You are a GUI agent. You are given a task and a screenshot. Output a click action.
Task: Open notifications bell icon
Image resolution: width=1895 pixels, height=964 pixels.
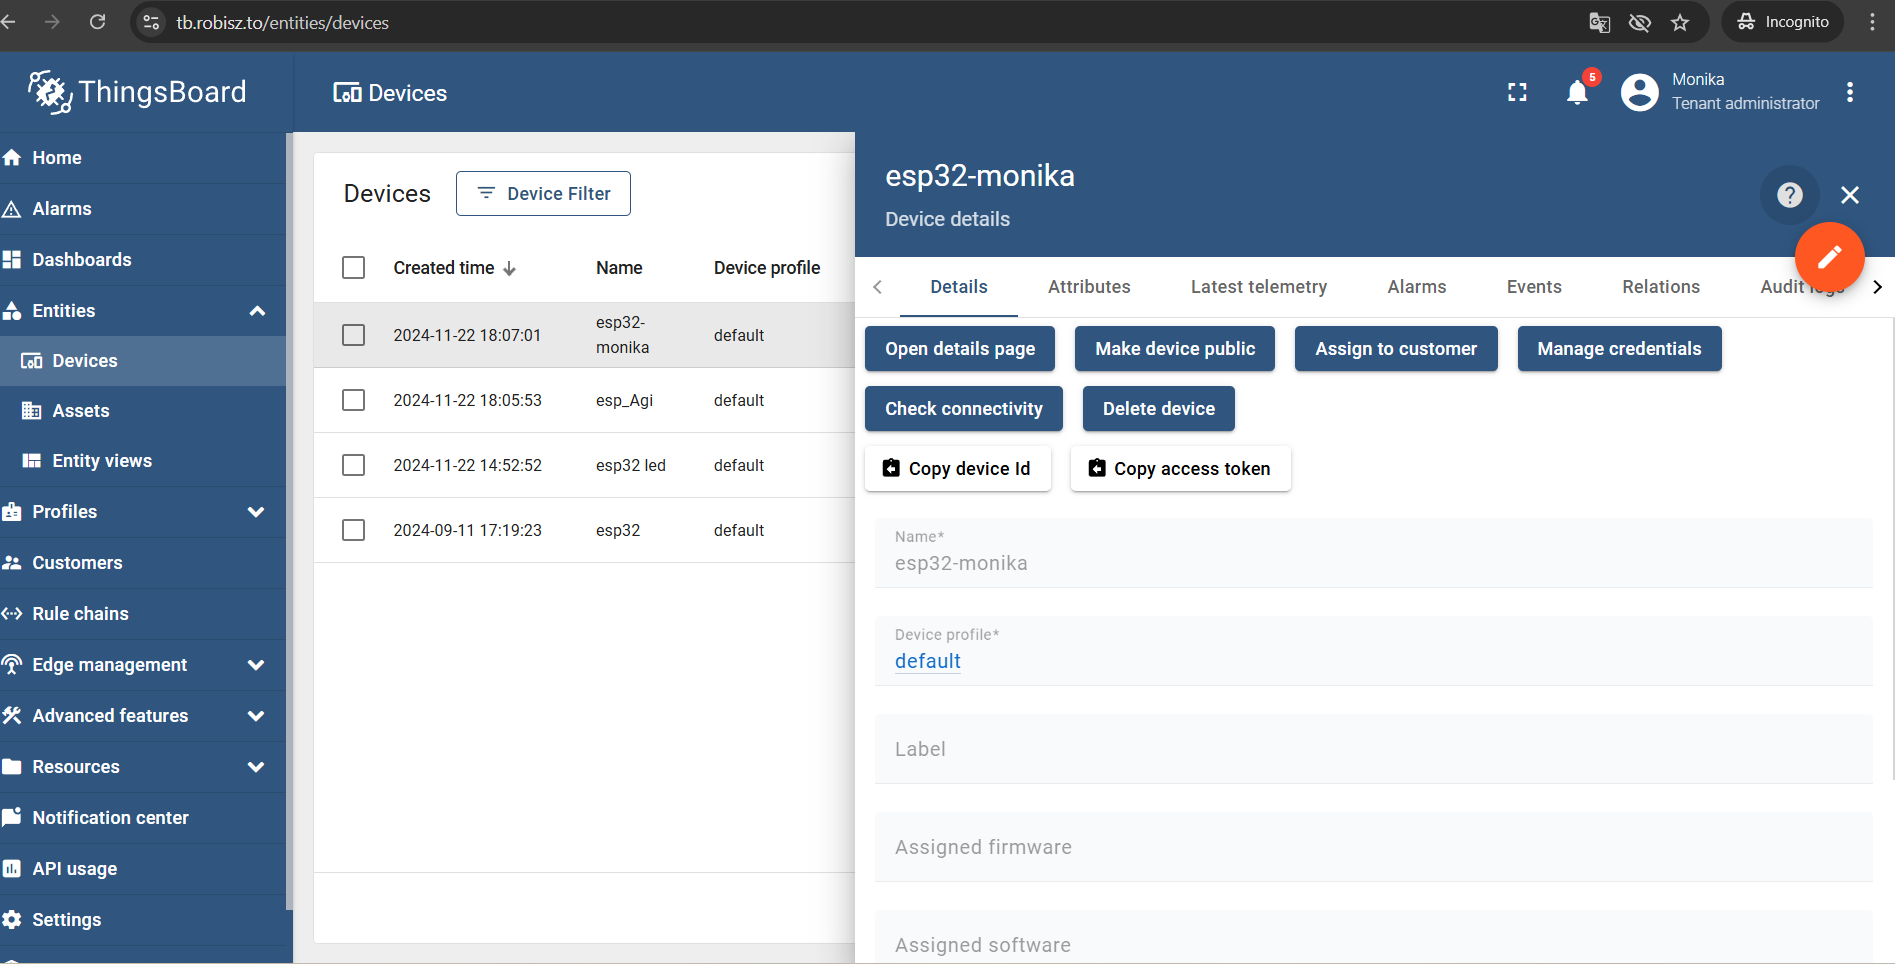1577,93
